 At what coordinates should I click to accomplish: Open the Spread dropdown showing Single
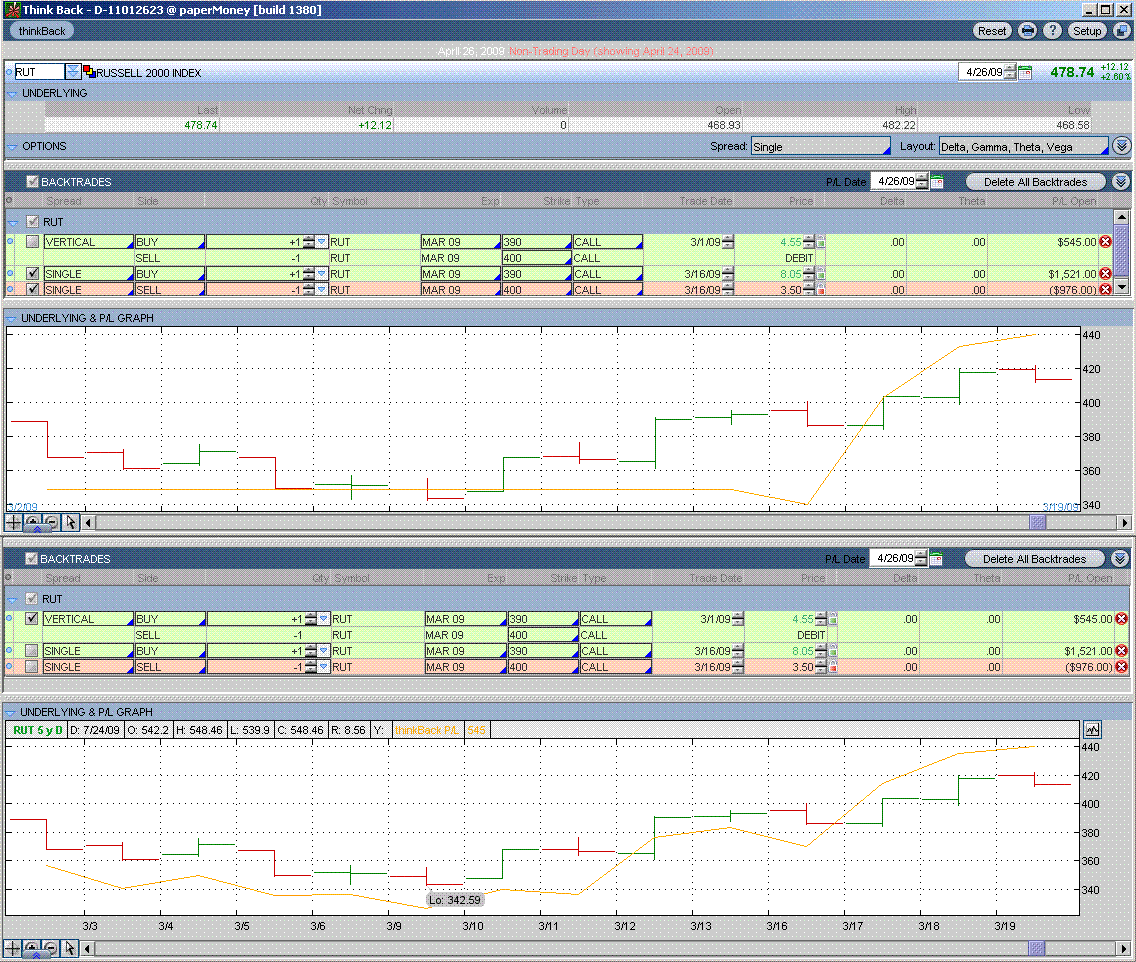click(819, 147)
